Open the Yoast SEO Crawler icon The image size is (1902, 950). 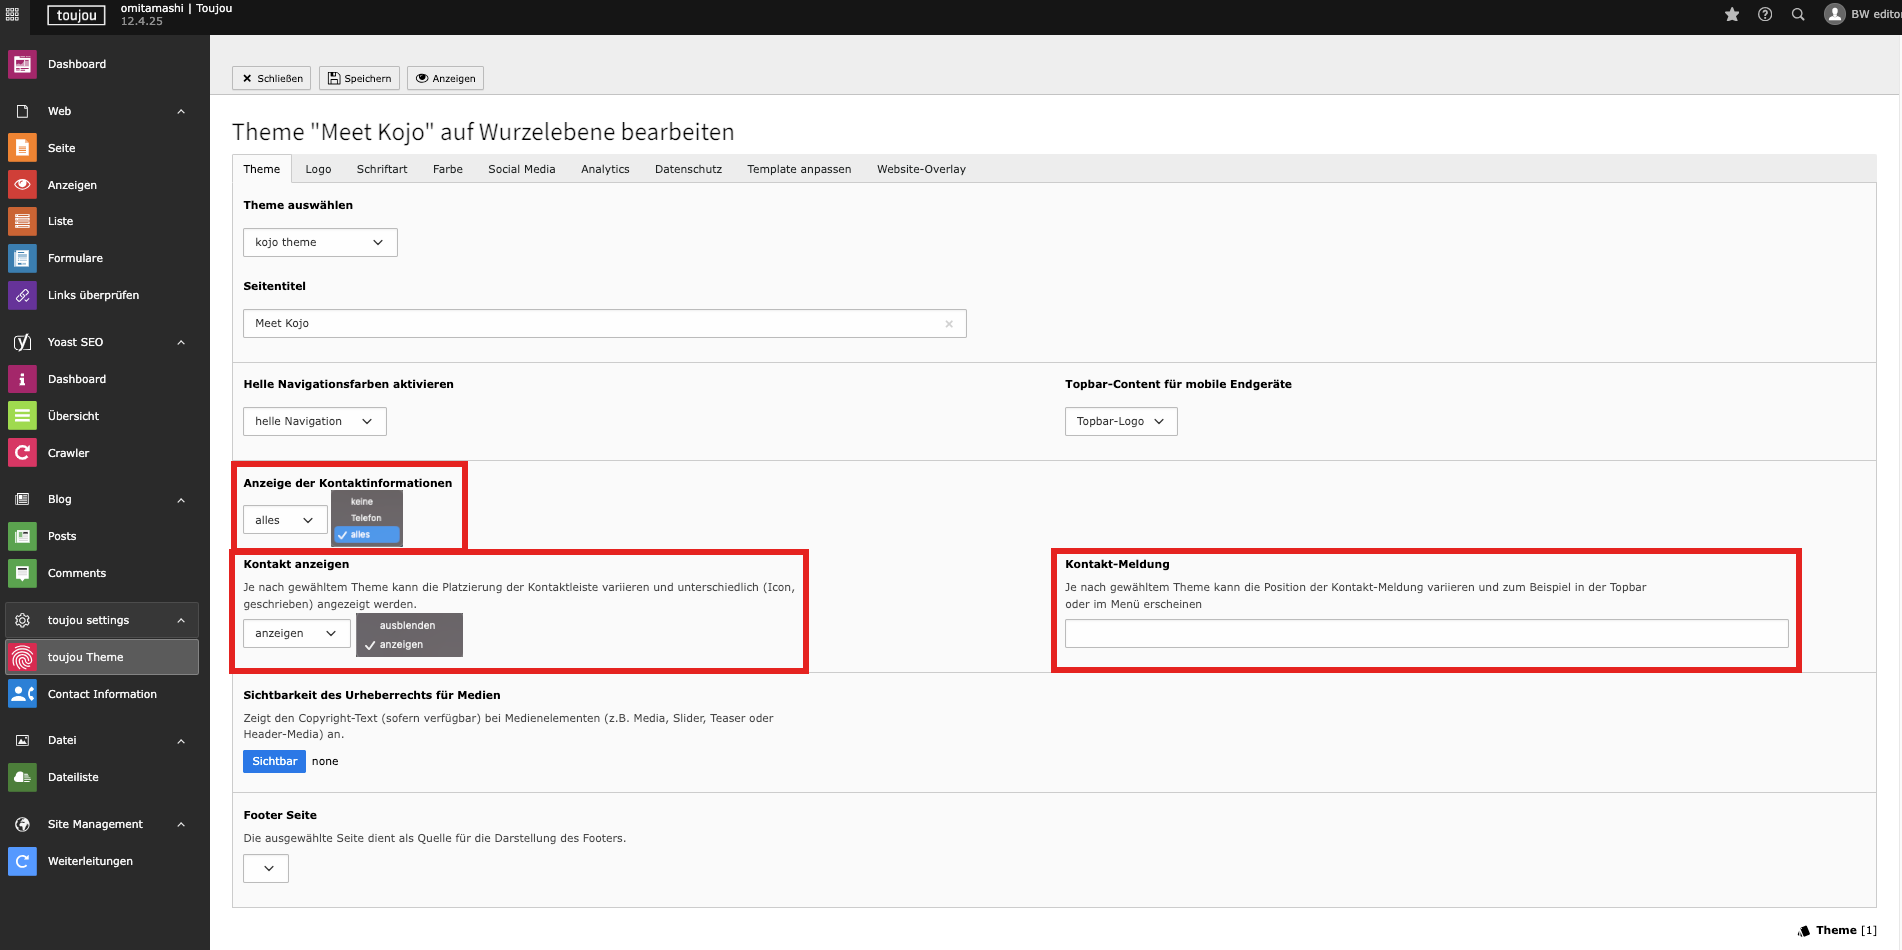coord(22,453)
